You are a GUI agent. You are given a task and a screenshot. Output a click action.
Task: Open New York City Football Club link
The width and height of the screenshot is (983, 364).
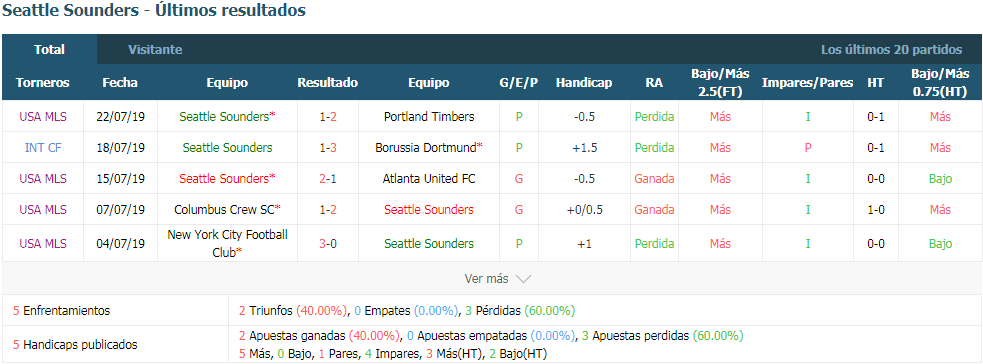pyautogui.click(x=227, y=243)
